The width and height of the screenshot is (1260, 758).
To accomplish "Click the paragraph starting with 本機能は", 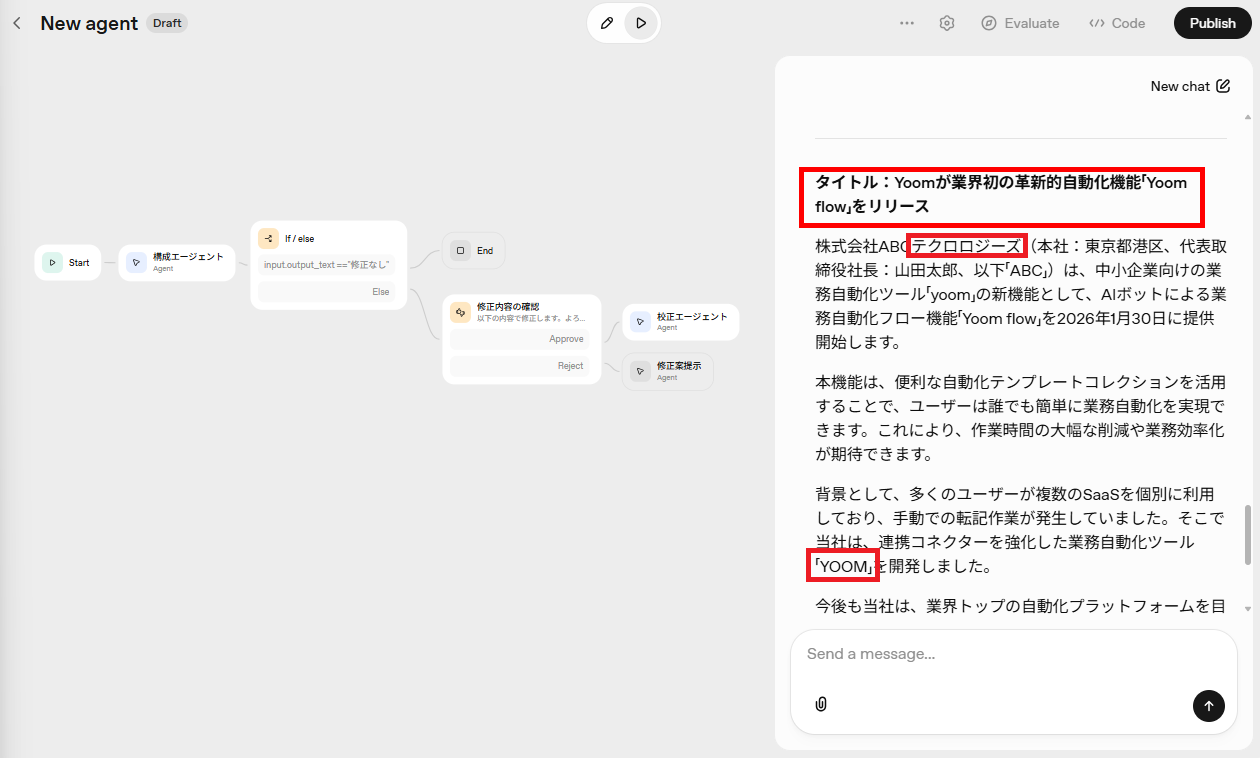I will point(1020,418).
